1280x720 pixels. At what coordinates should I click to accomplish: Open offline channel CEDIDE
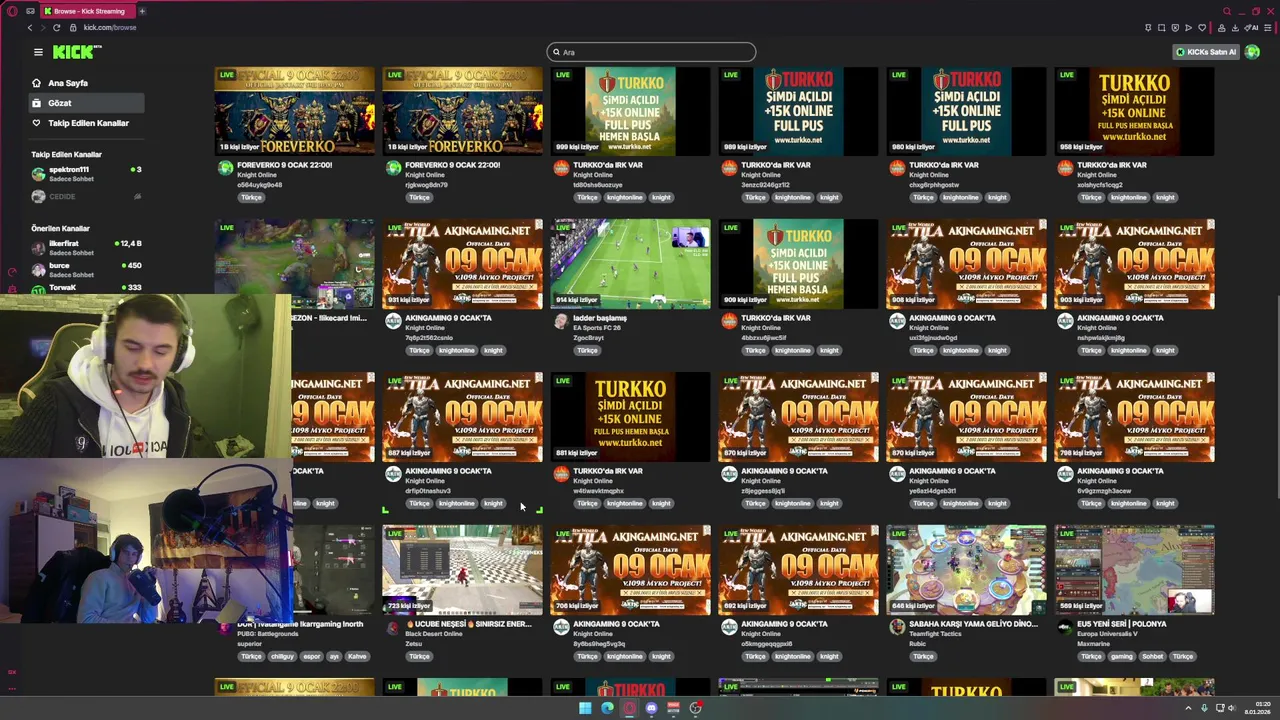[85, 196]
